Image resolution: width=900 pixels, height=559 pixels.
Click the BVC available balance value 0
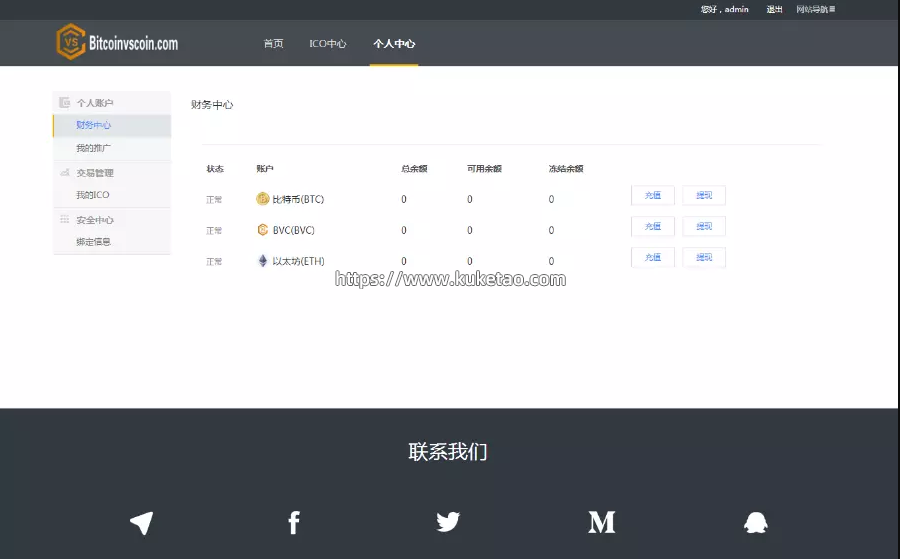[470, 230]
